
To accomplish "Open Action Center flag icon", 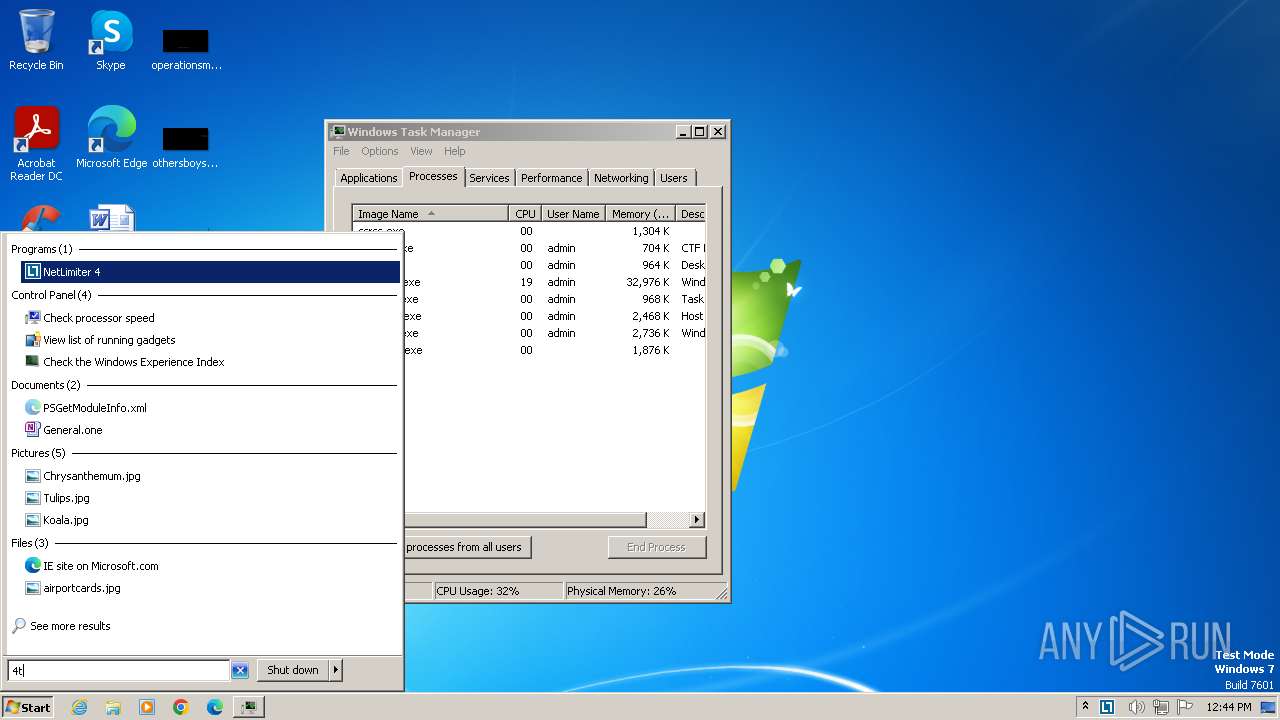I will tap(1185, 707).
